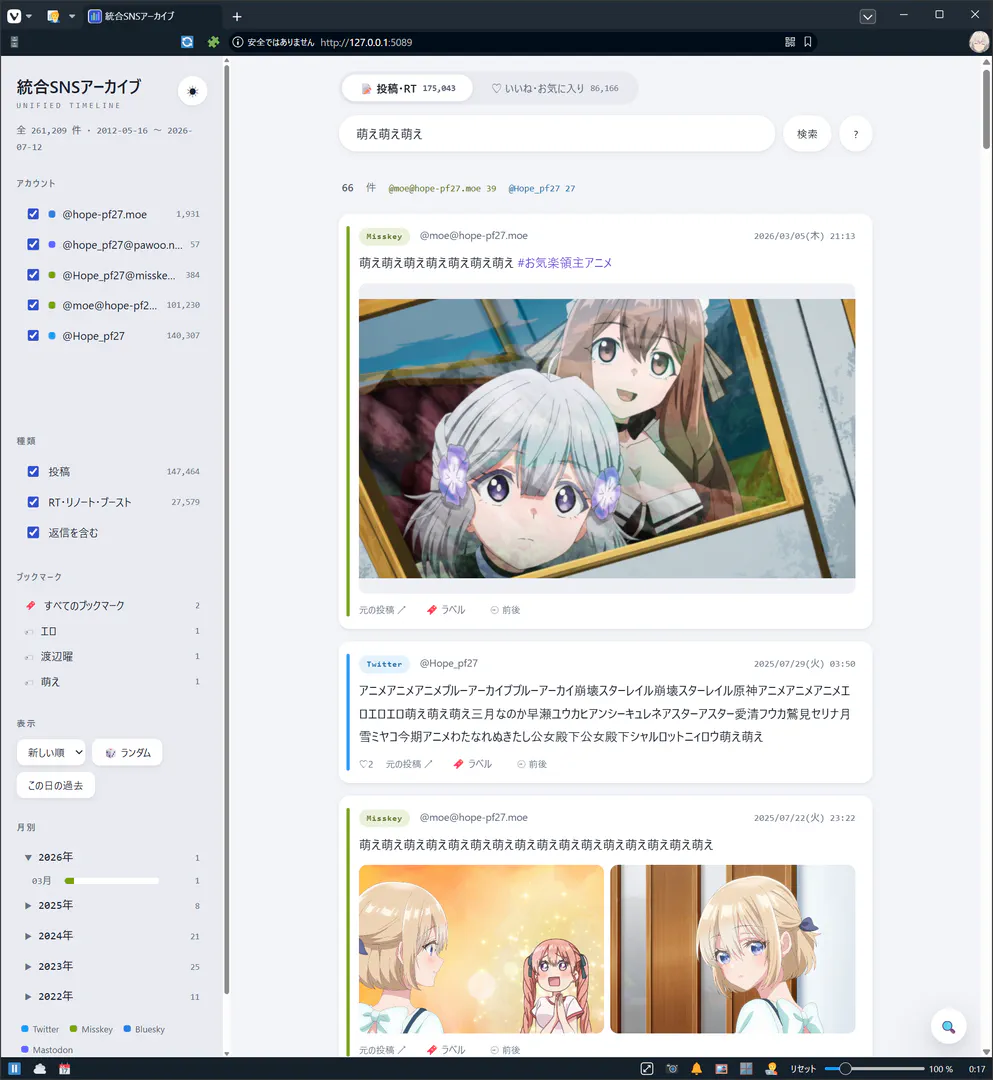
Task: Open image of blonde girl by door
Action: point(733,948)
